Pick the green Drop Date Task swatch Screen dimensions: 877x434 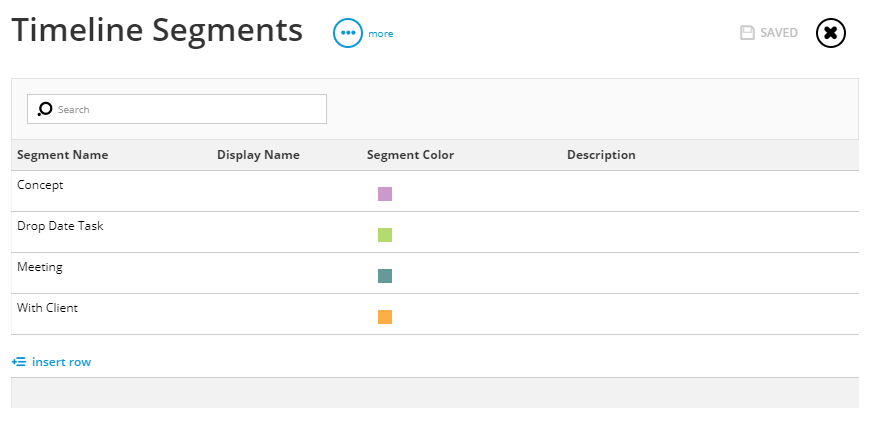[385, 235]
